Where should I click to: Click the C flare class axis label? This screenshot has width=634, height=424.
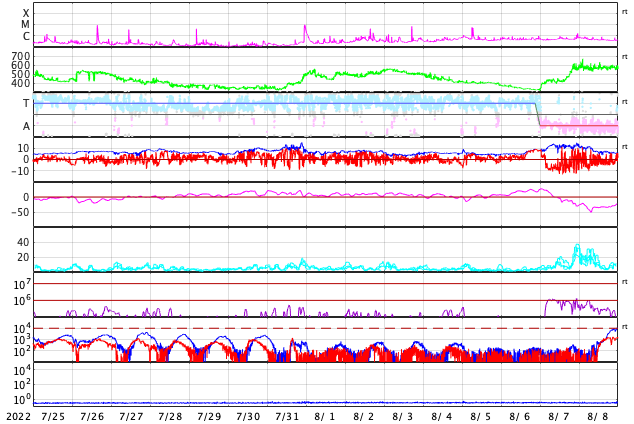click(26, 37)
